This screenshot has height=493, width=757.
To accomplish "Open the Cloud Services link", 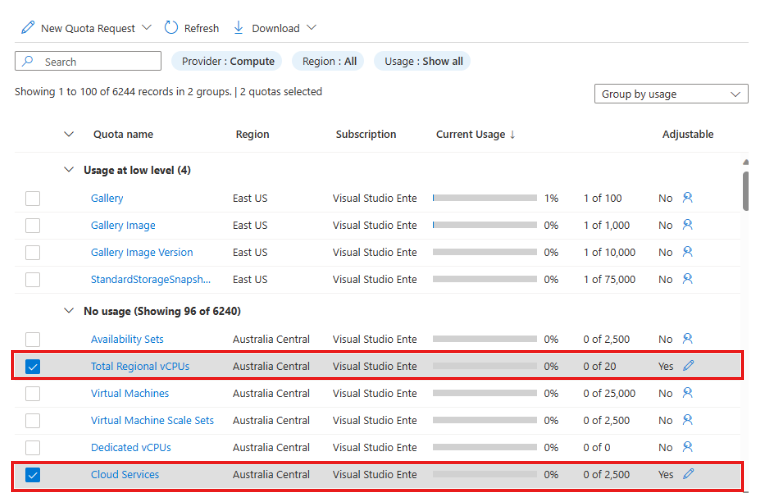I will (125, 474).
